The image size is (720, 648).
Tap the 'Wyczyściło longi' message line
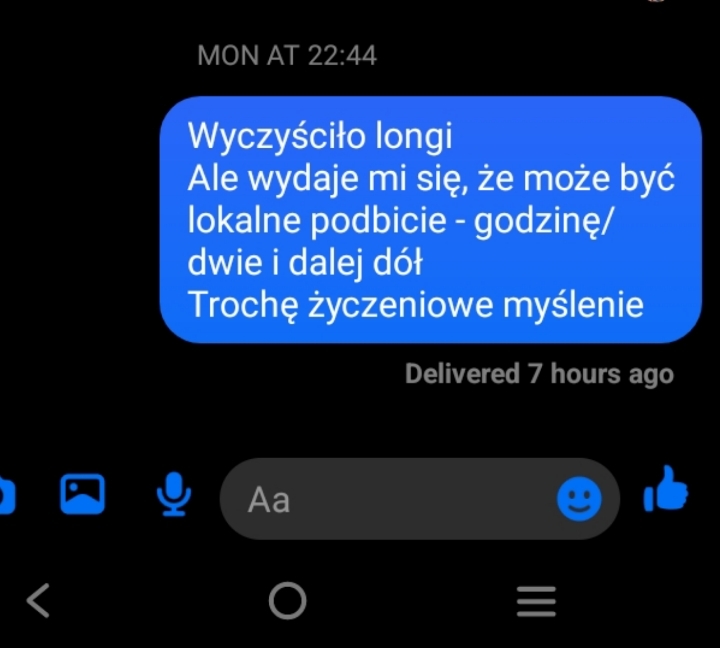[320, 136]
